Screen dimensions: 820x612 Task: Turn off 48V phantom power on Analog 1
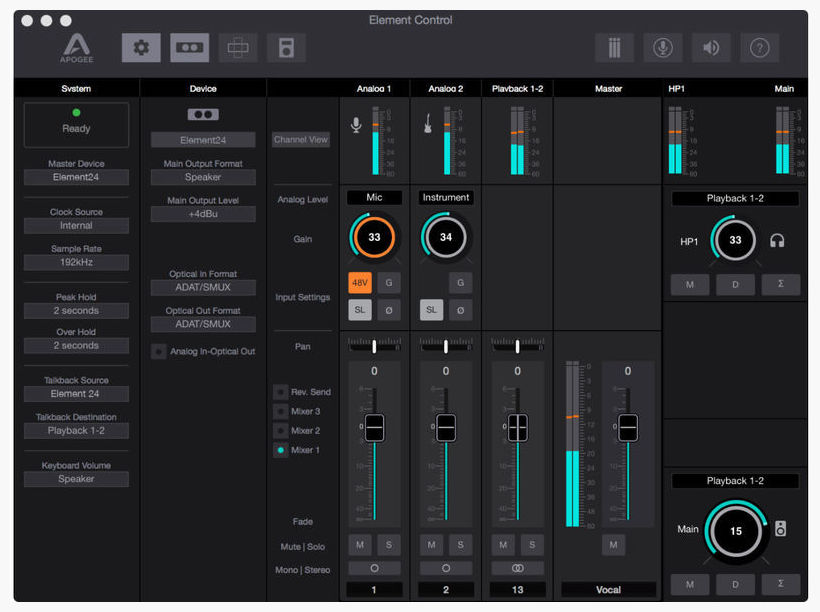click(360, 283)
